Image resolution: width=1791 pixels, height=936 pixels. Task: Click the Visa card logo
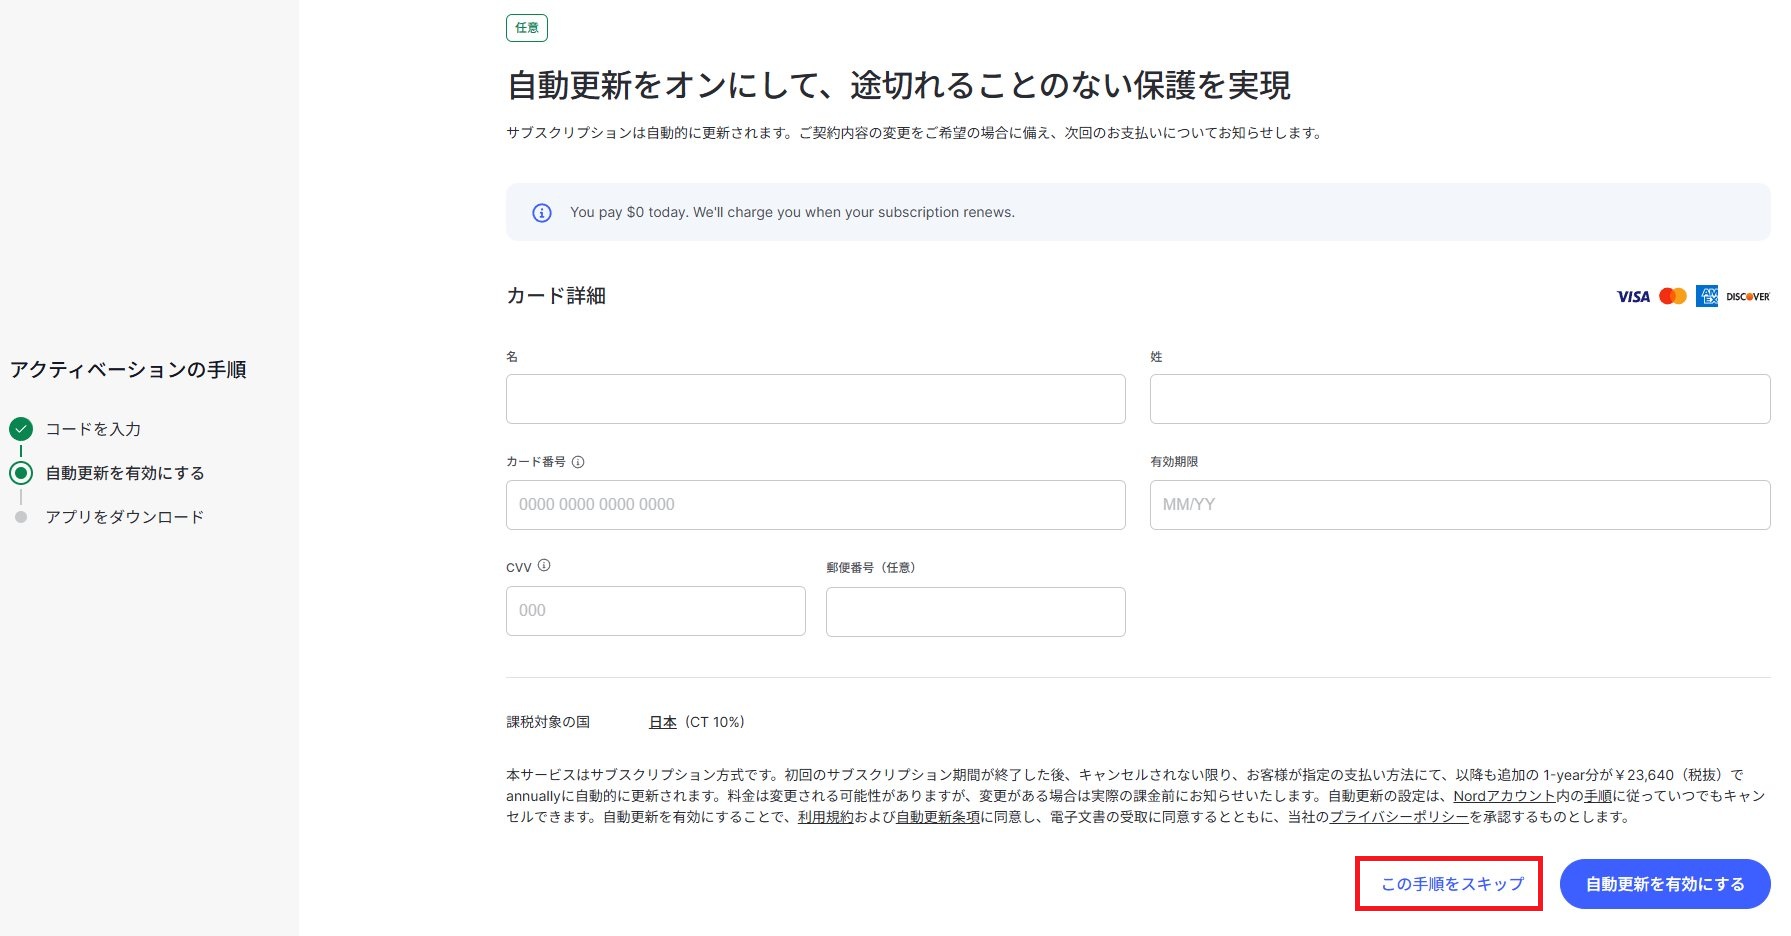click(1633, 297)
